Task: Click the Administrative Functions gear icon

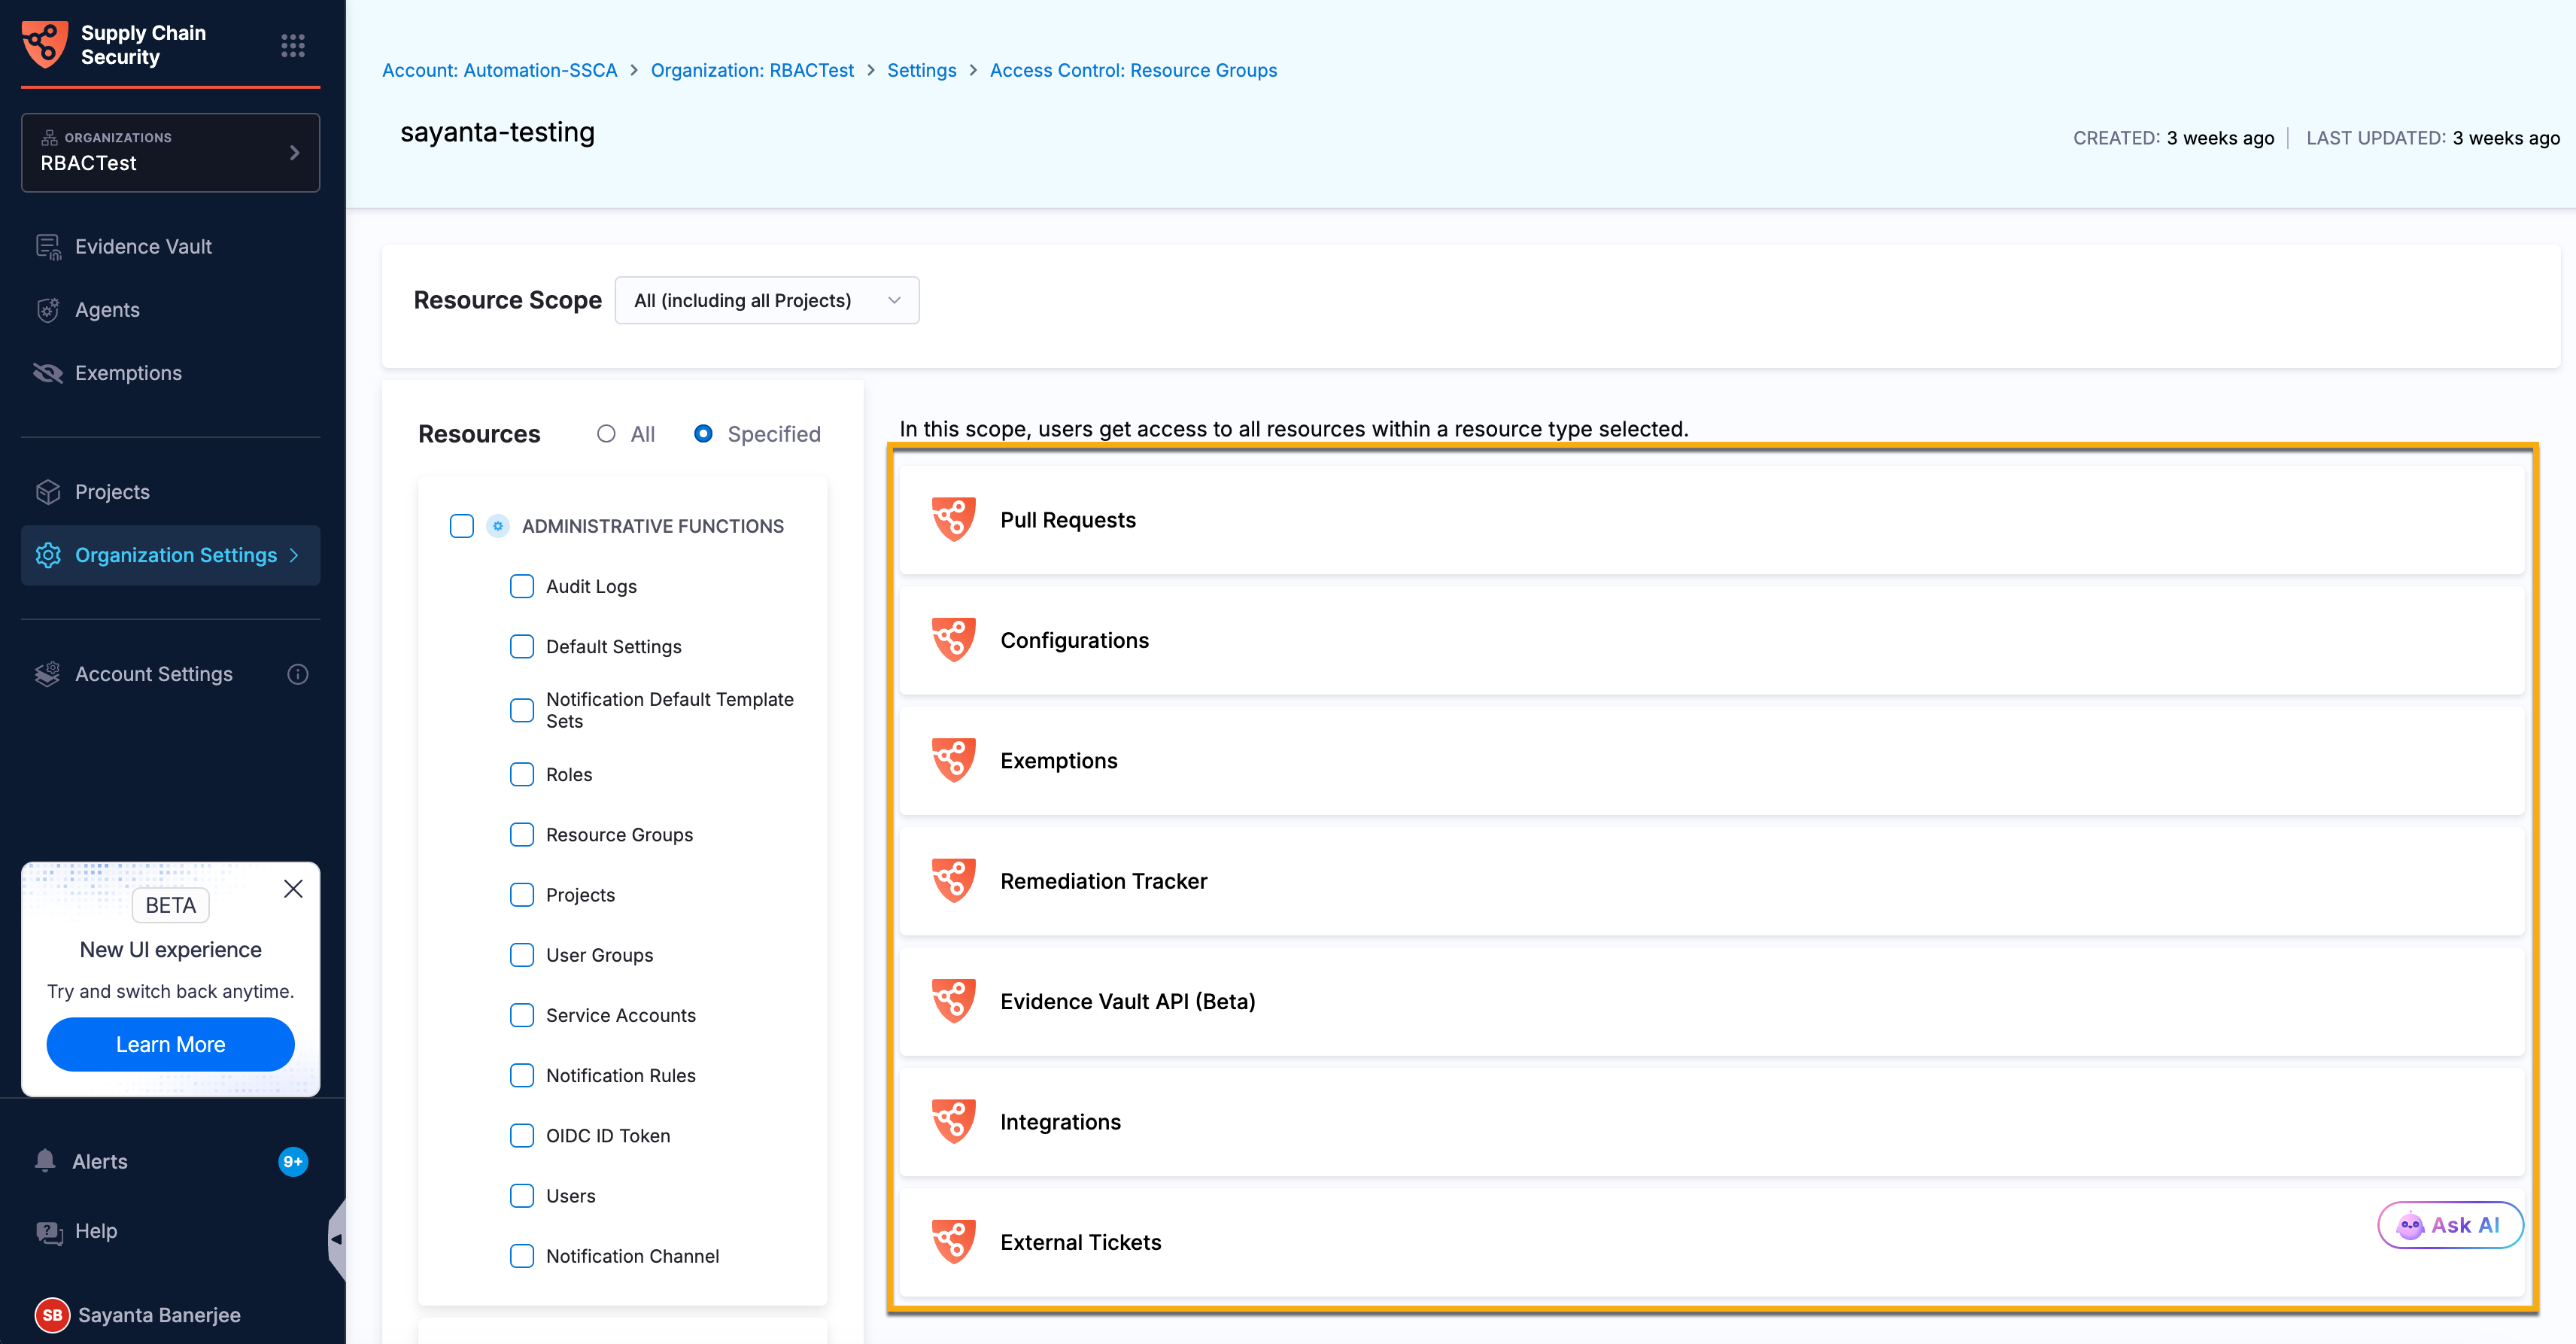Action: (x=498, y=526)
